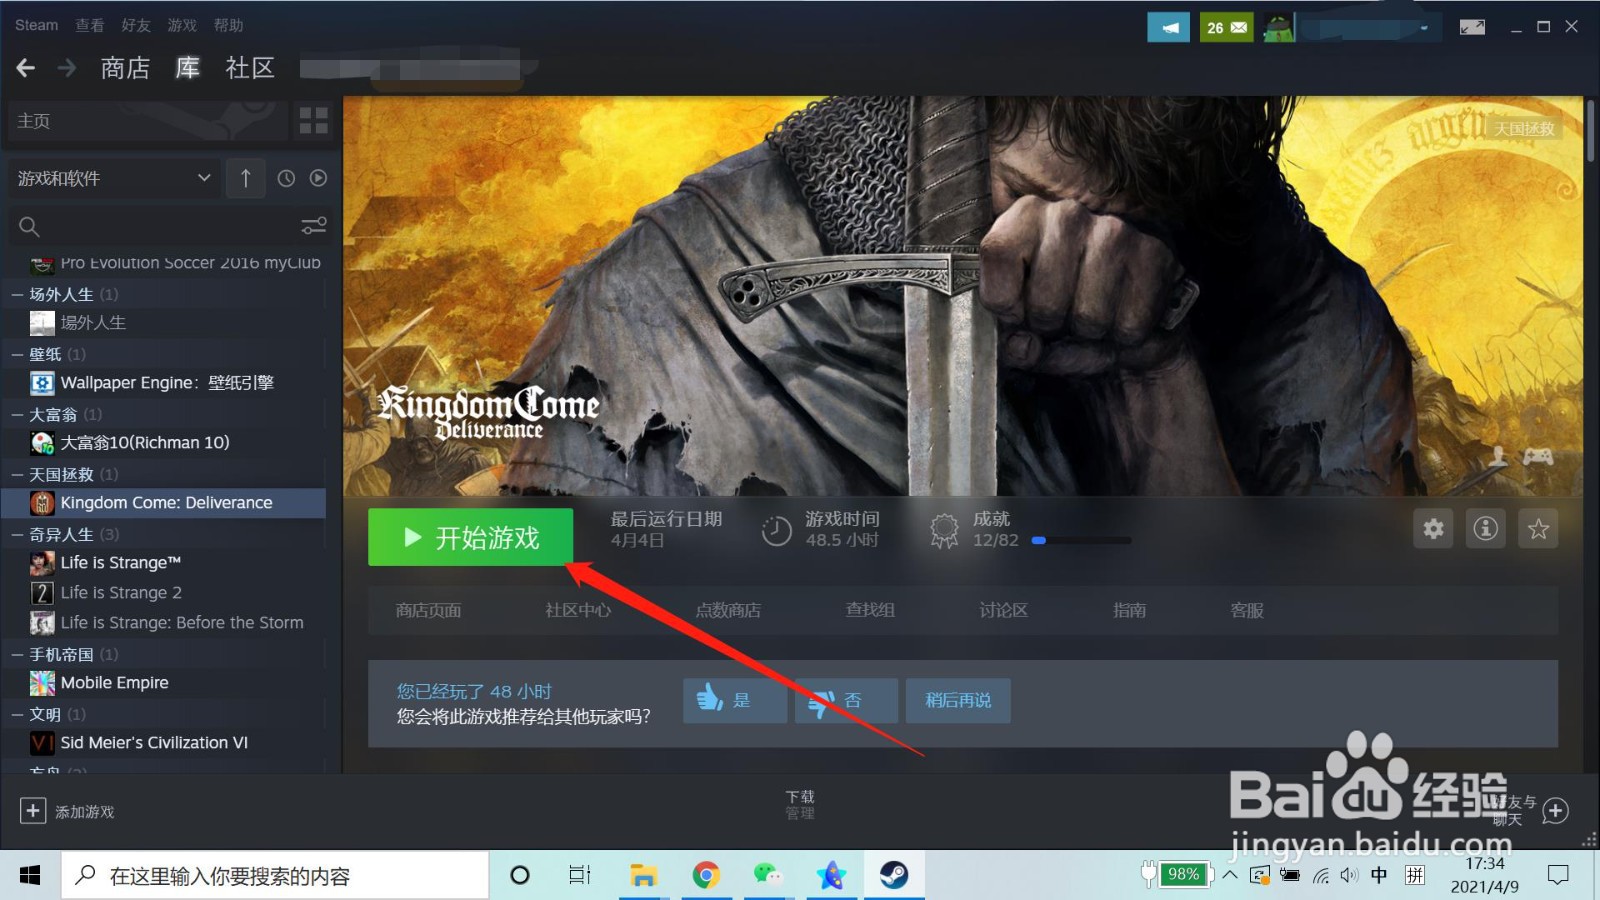Open 讨论区 link

(x=1004, y=610)
